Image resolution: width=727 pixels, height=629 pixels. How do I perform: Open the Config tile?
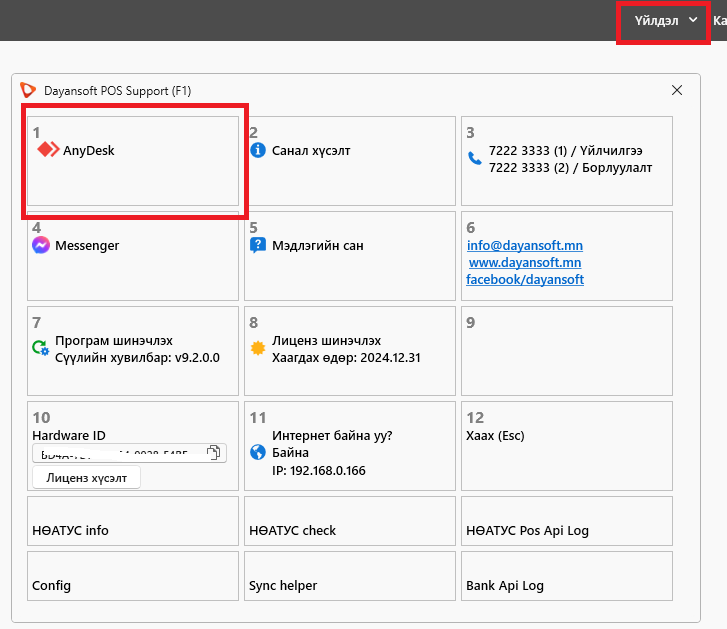(x=133, y=576)
